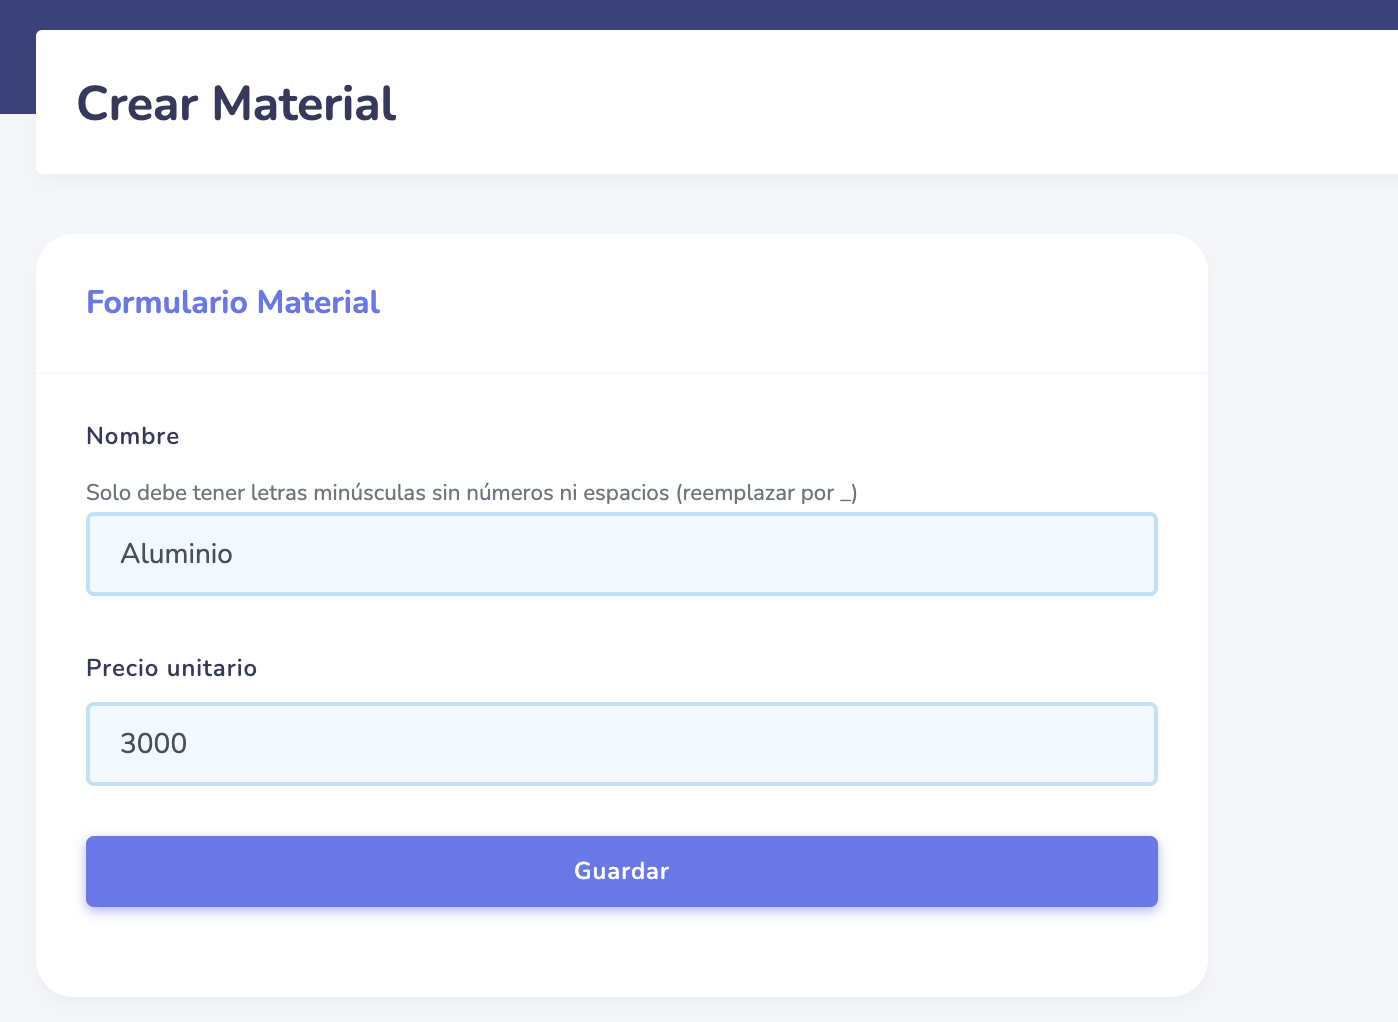Image resolution: width=1398 pixels, height=1022 pixels.
Task: Click the gray page background beside form
Action: (x=1300, y=600)
